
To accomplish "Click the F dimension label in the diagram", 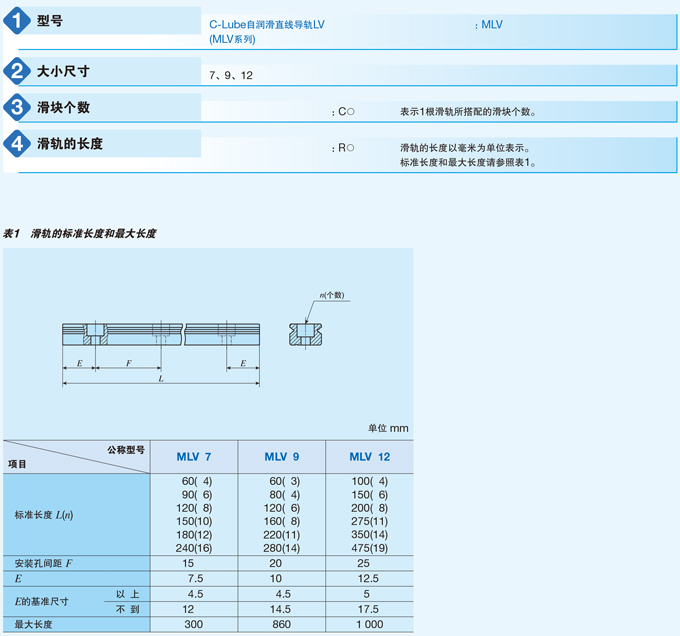I will (x=127, y=364).
